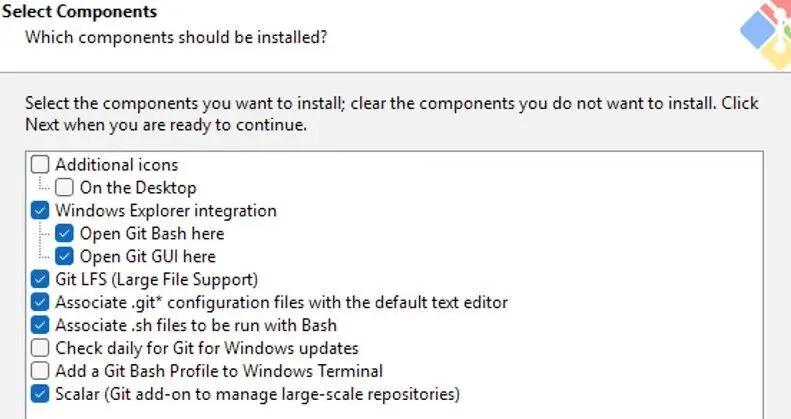The height and width of the screenshot is (419, 791).
Task: Click the "Git LFS (Large File Support)" label text
Action: [156, 279]
